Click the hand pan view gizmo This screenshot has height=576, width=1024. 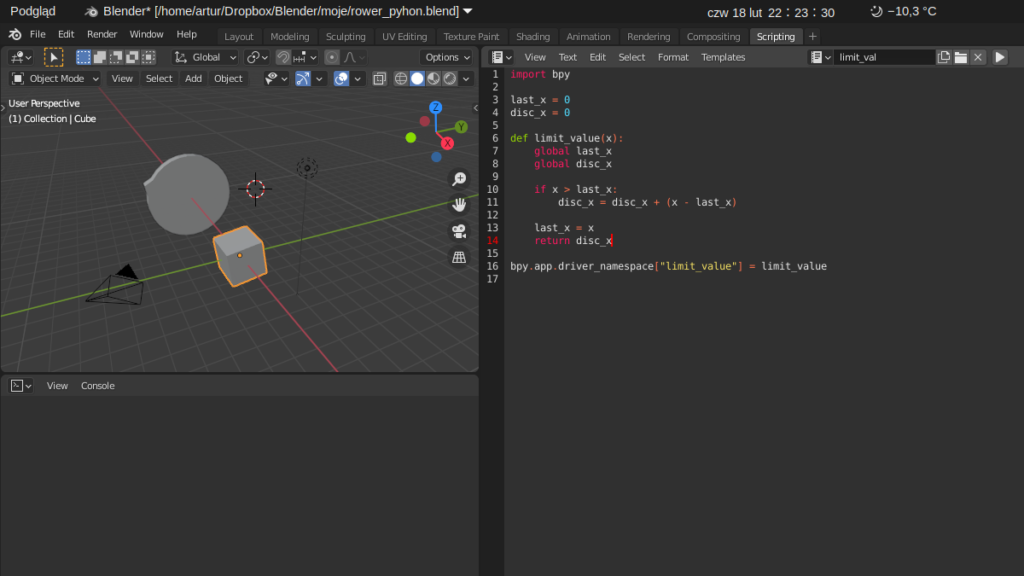pyautogui.click(x=459, y=205)
